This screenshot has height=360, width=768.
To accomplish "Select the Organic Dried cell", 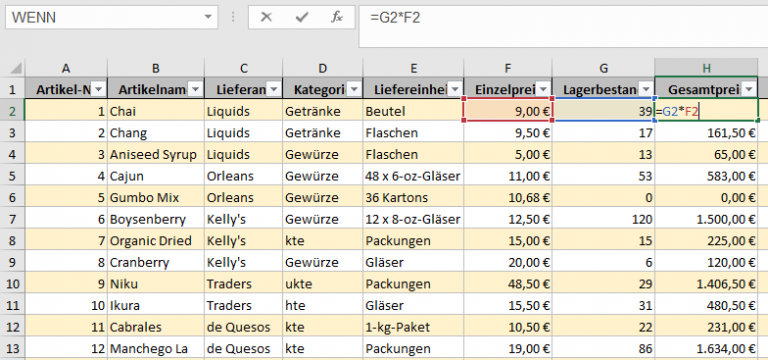I will 156,241.
